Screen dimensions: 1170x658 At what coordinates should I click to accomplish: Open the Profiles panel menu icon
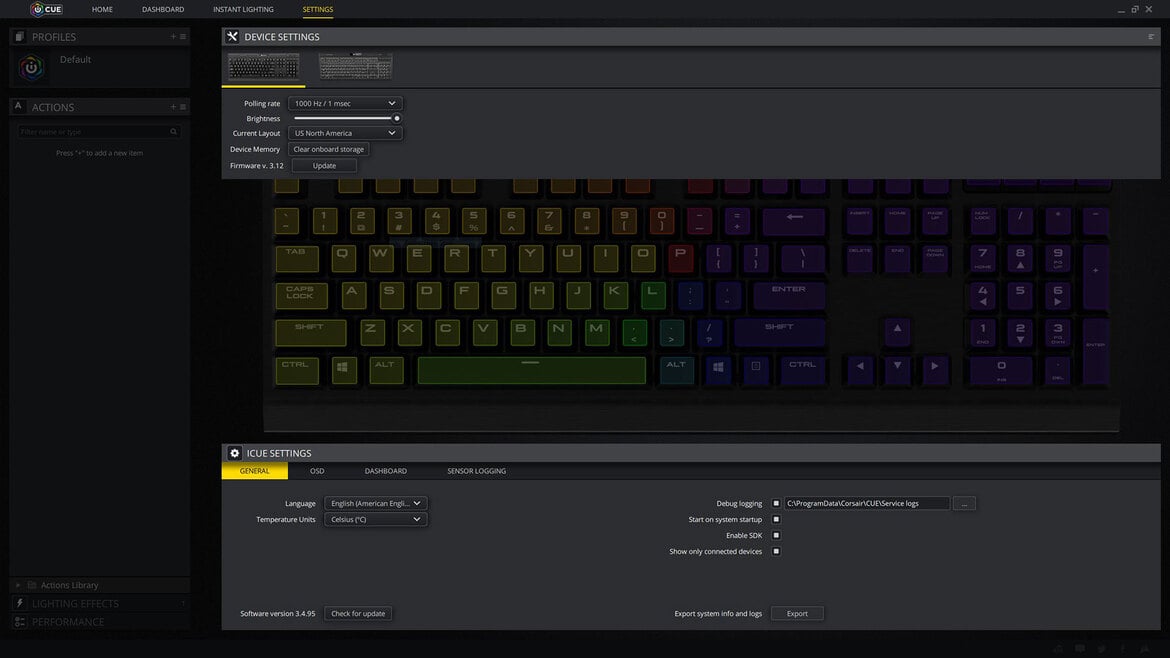point(183,37)
